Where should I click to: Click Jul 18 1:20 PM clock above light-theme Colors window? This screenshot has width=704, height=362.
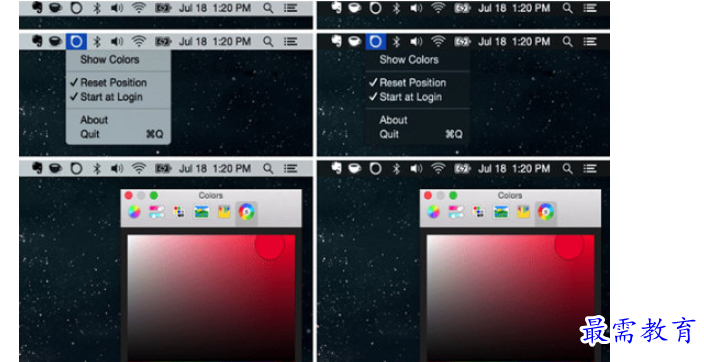coord(215,168)
